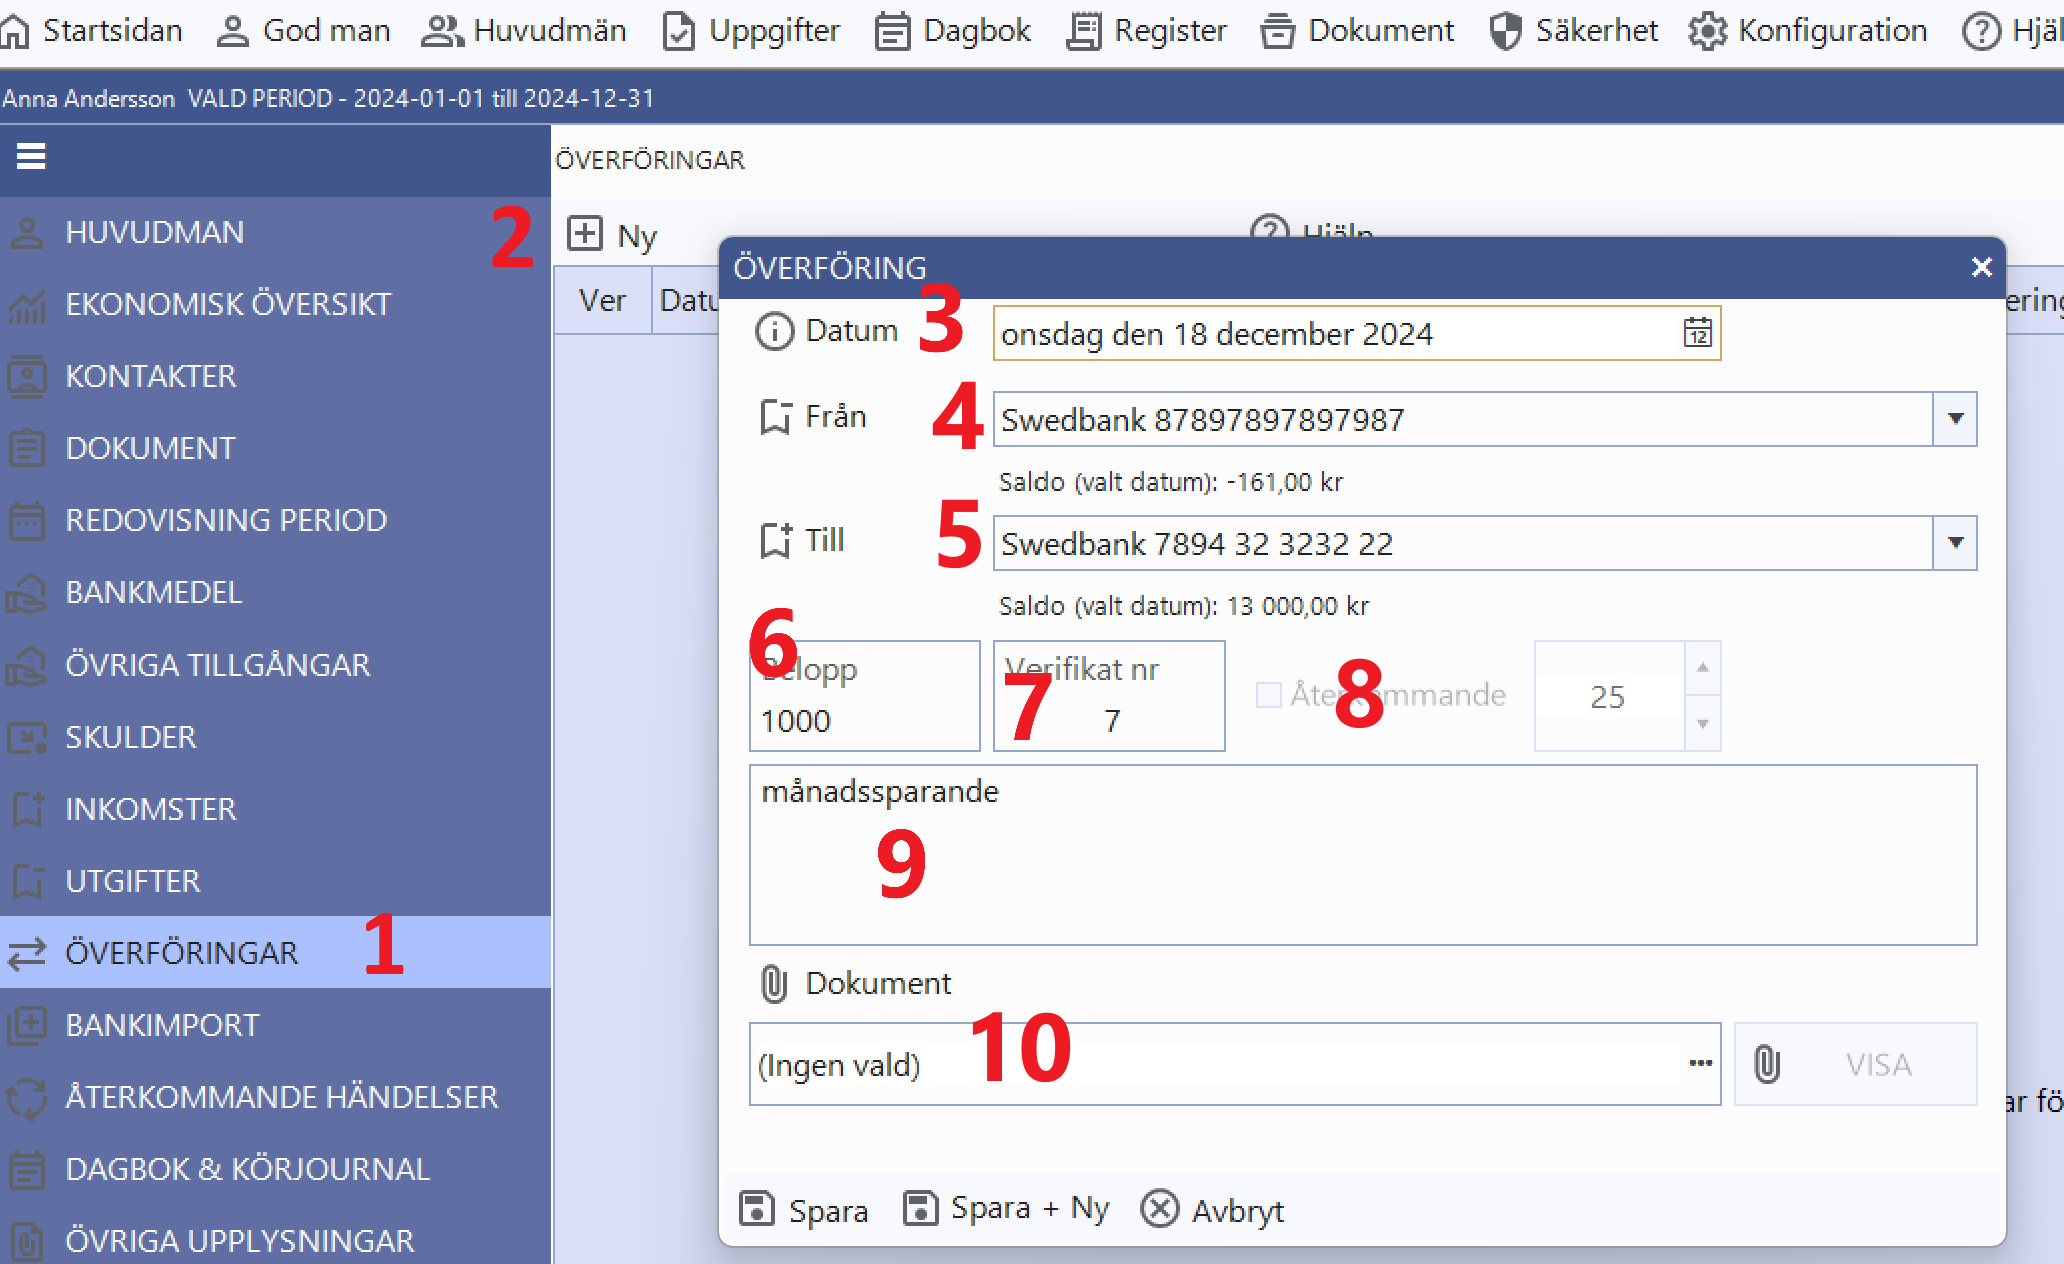
Task: Click the Belopp amount field
Action: 865,696
